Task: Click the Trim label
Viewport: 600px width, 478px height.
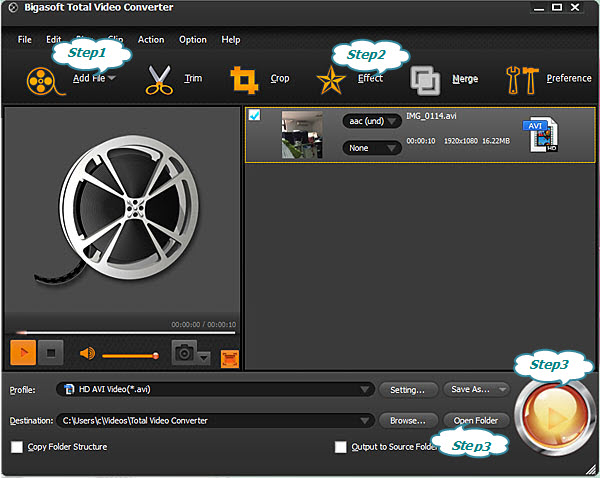Action: coord(193,78)
